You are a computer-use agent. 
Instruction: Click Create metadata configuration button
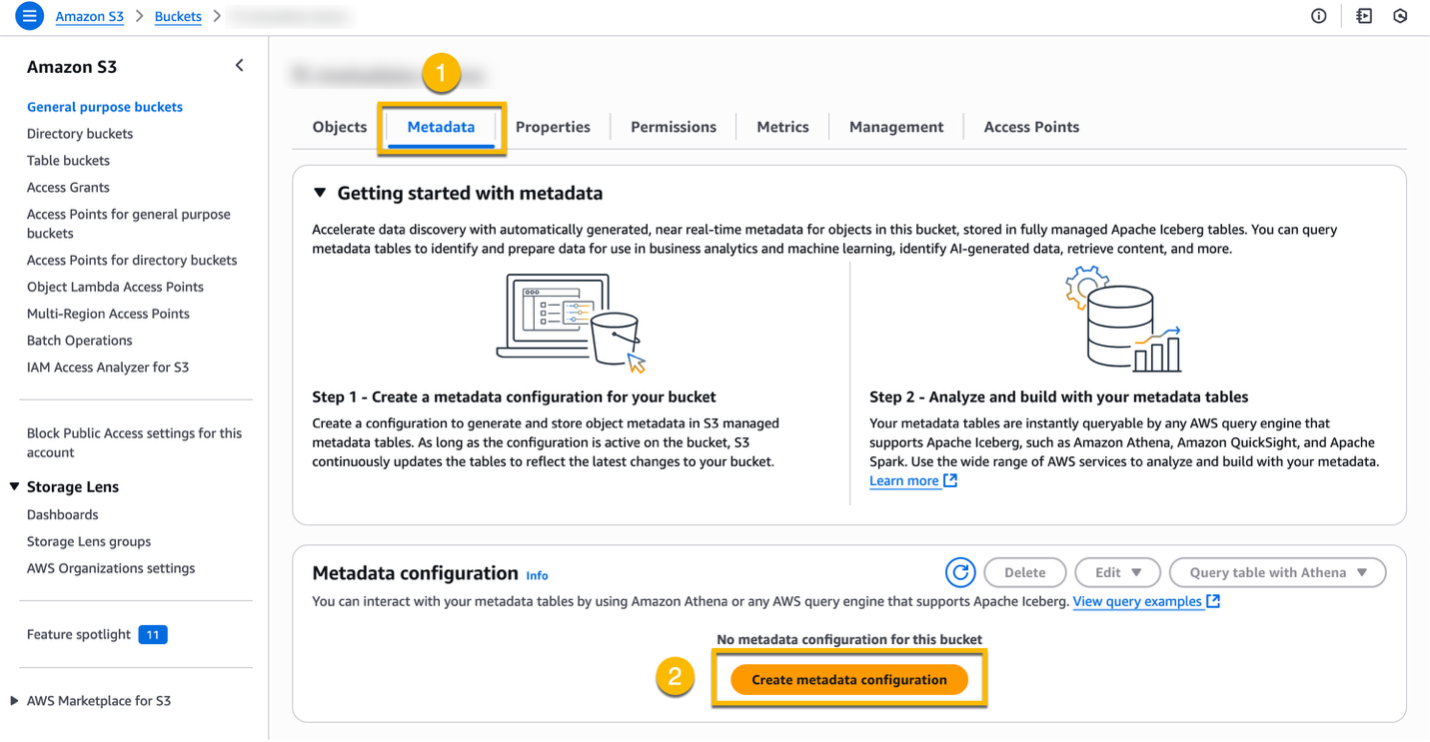click(849, 680)
